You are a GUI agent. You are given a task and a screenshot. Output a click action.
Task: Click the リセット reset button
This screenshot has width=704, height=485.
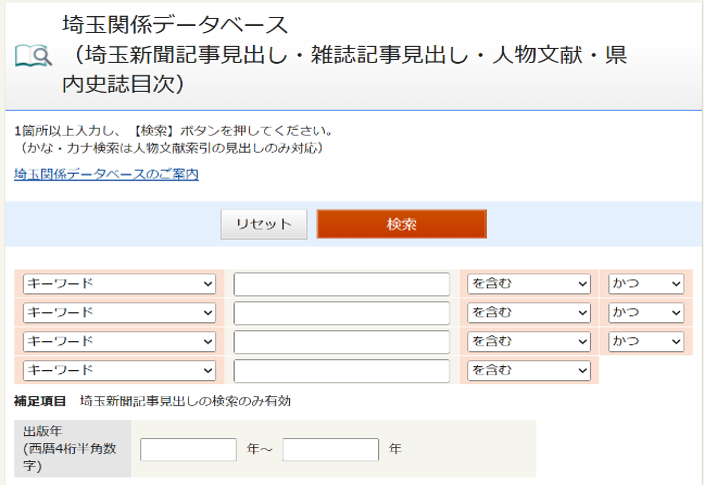tap(263, 224)
